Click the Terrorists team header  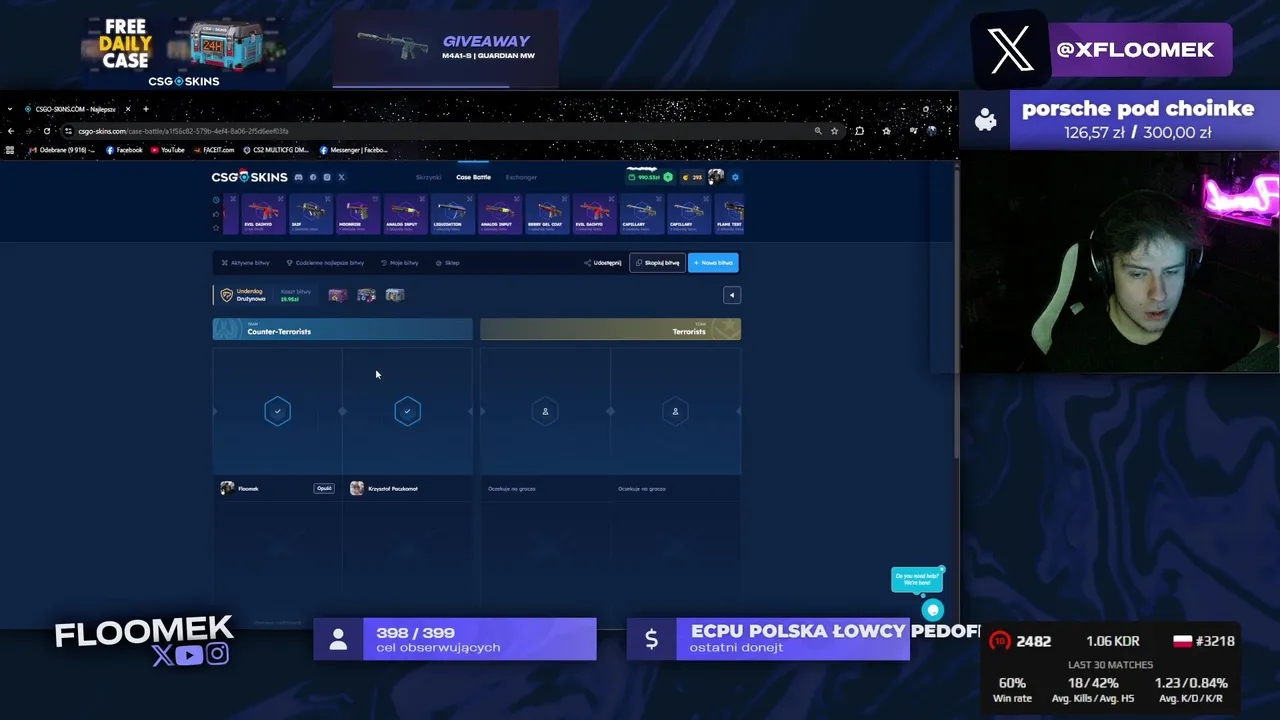click(610, 329)
